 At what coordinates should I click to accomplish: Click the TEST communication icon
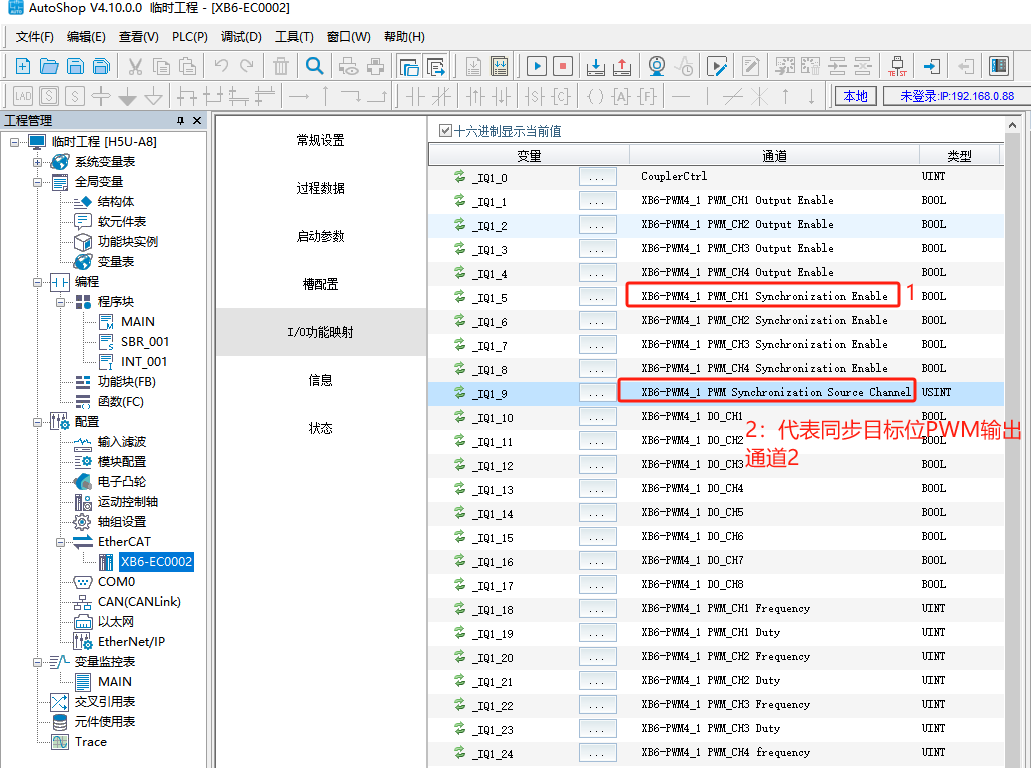(x=897, y=66)
